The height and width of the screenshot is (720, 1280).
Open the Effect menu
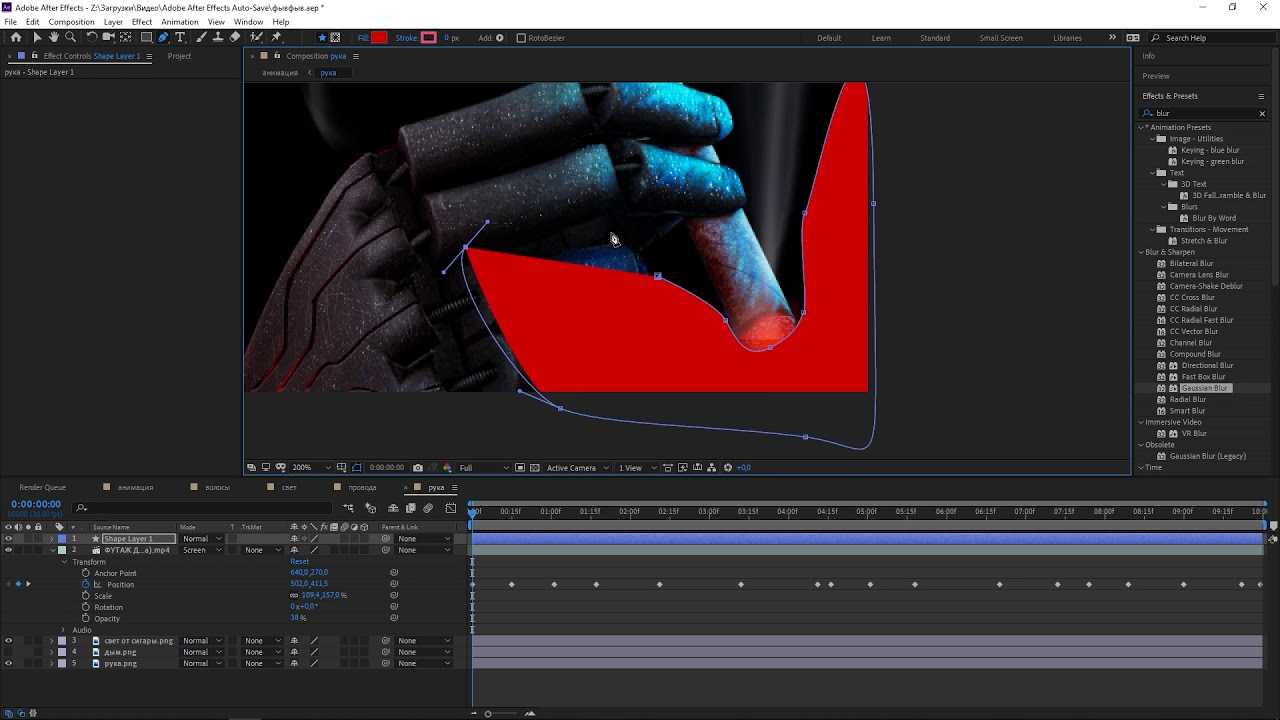pos(142,22)
